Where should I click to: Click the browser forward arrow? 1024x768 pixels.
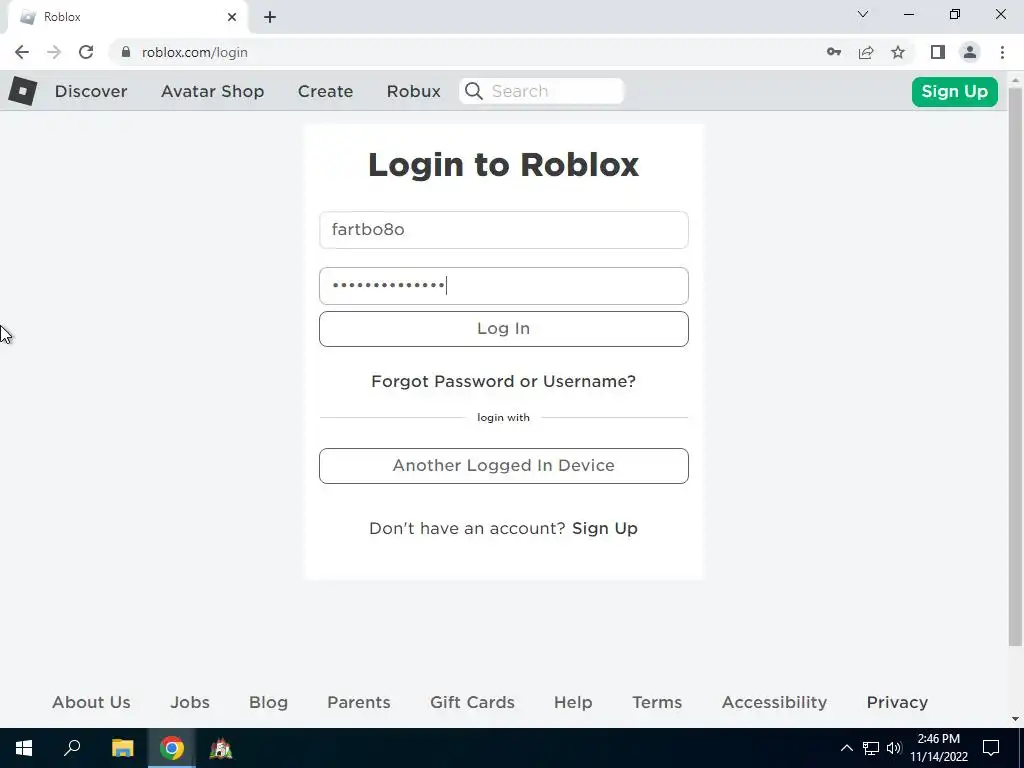click(54, 52)
